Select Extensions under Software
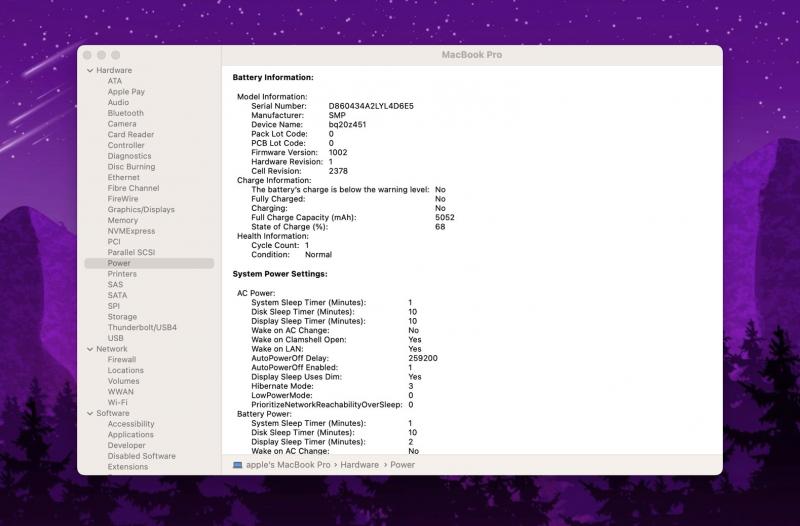Screen dimensions: 800x526 (128, 467)
